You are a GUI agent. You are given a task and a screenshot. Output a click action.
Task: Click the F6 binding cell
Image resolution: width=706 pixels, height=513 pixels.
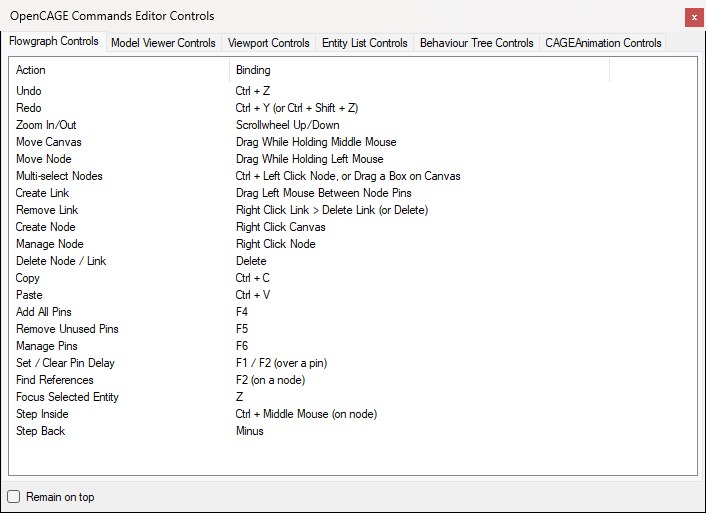242,346
